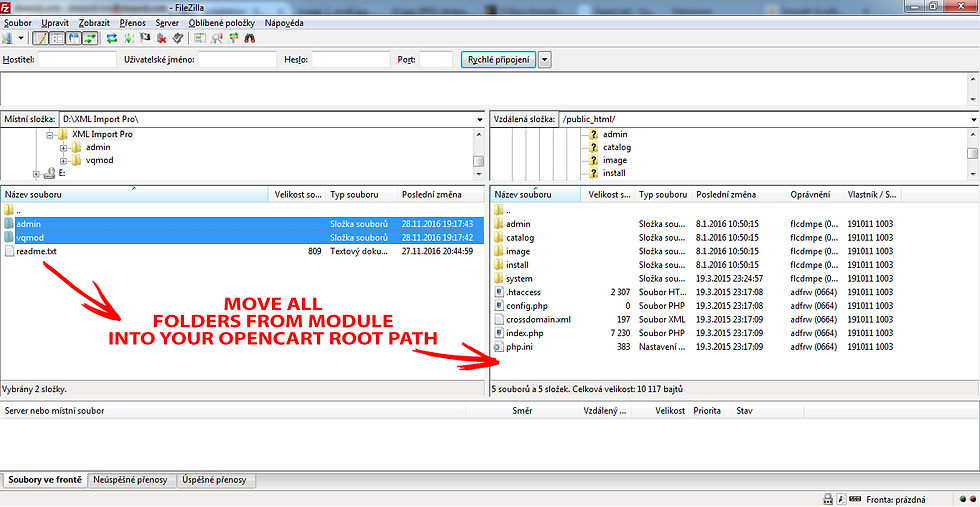Open Site Manager dropdown arrow

click(x=21, y=38)
